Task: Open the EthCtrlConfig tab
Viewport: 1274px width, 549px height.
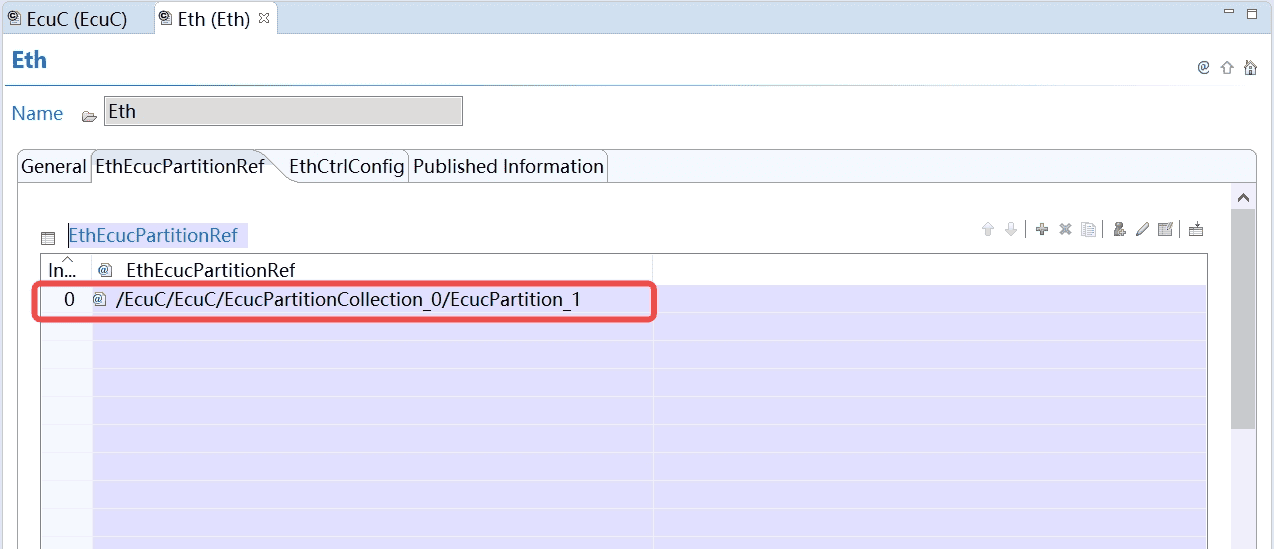Action: tap(347, 167)
